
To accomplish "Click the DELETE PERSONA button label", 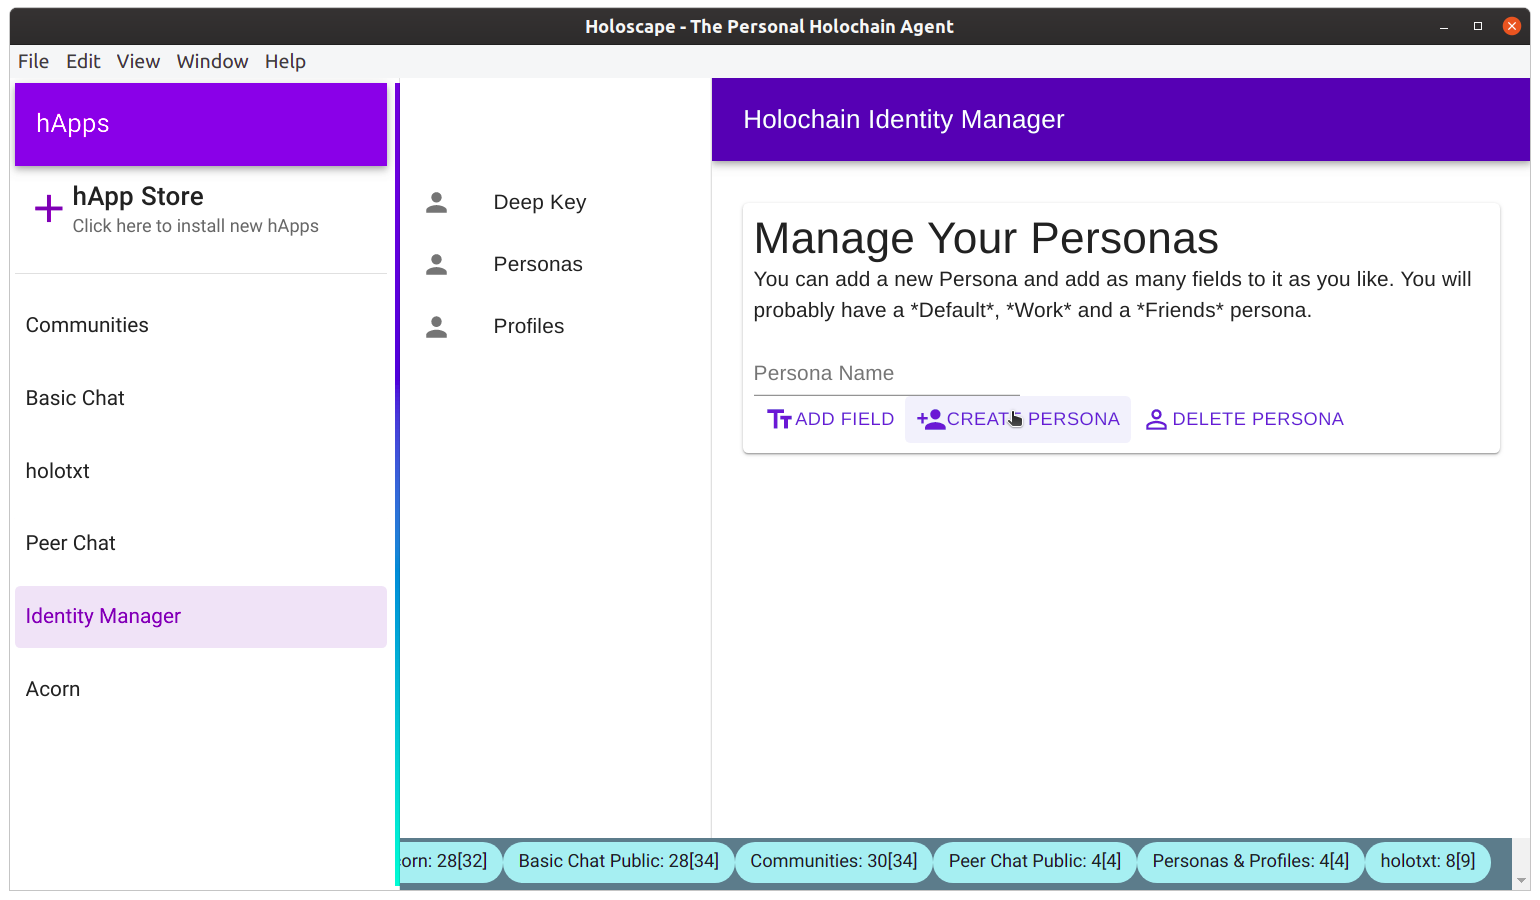I will coord(1258,419).
